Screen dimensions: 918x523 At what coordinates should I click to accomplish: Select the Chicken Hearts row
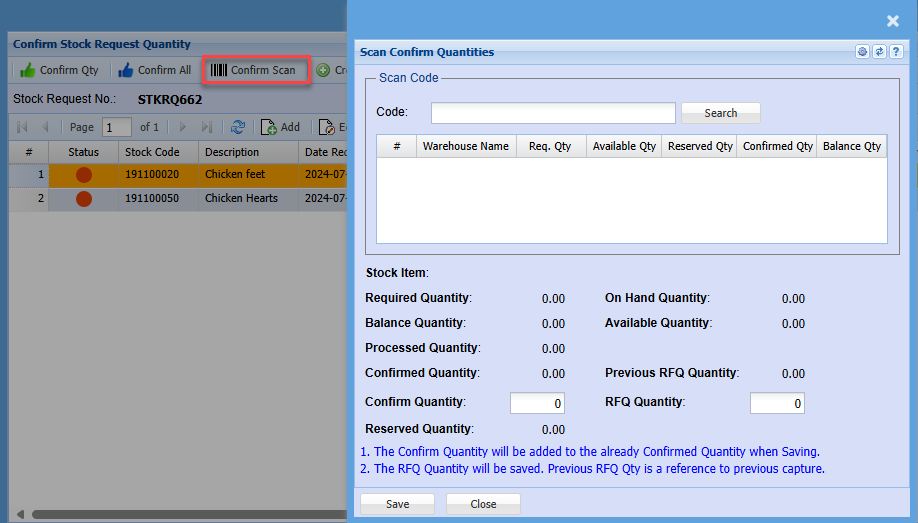[241, 198]
